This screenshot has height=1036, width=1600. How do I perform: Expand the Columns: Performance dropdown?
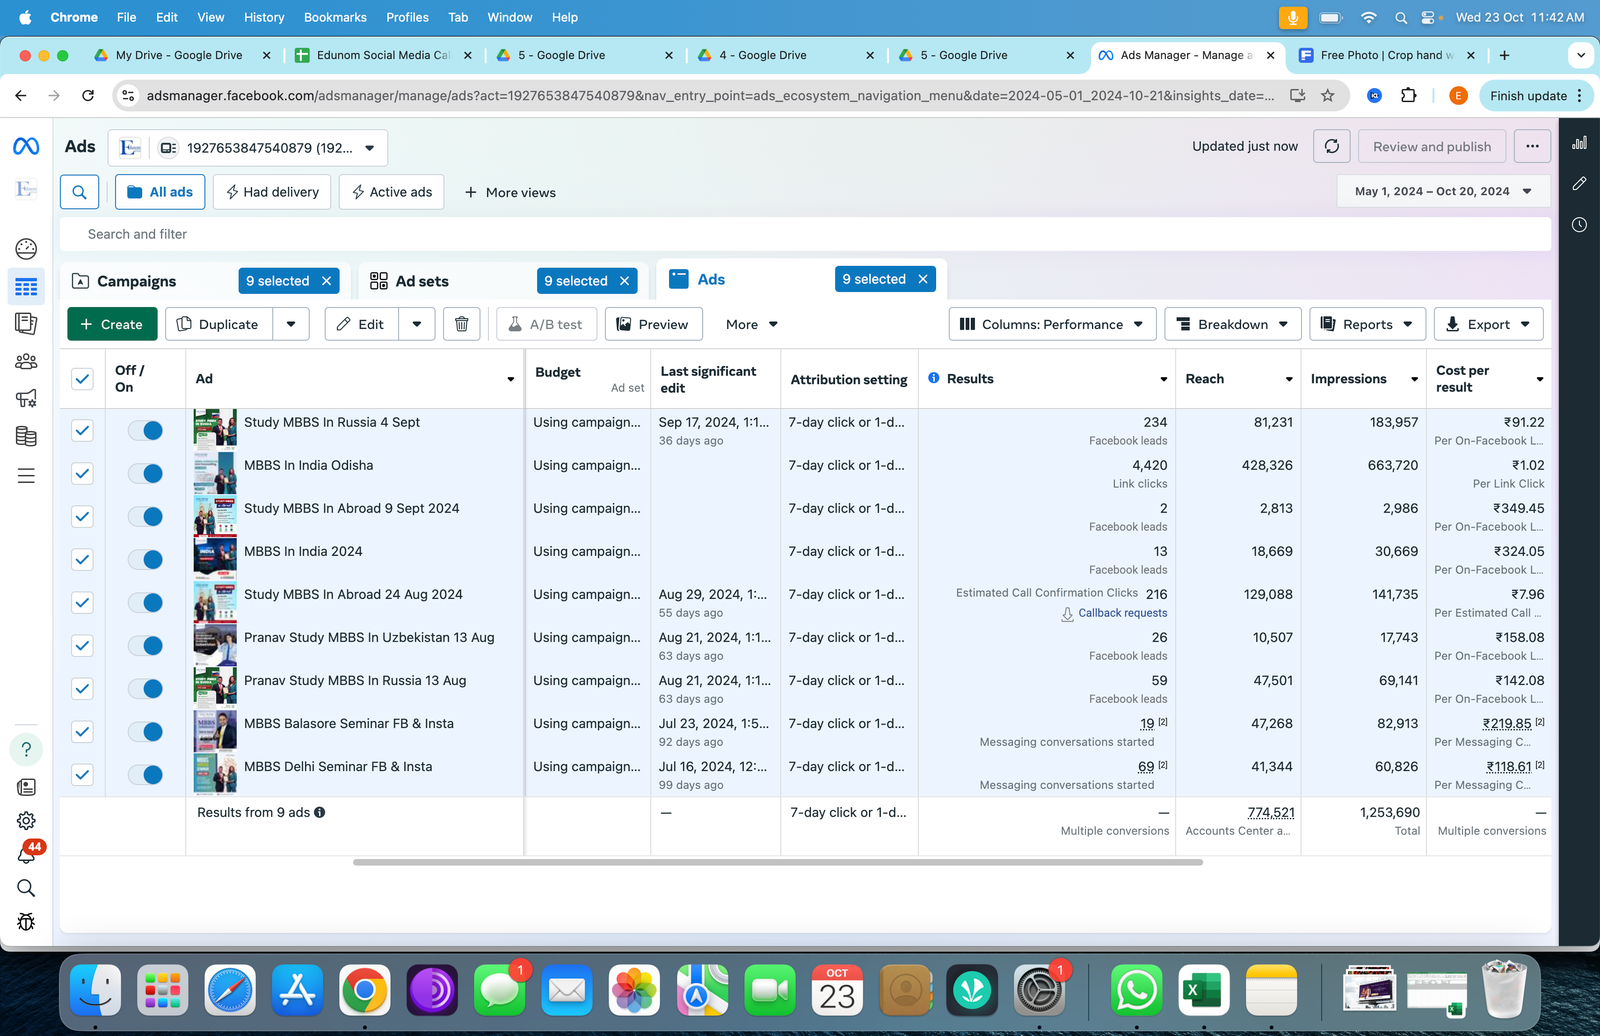pos(1052,324)
